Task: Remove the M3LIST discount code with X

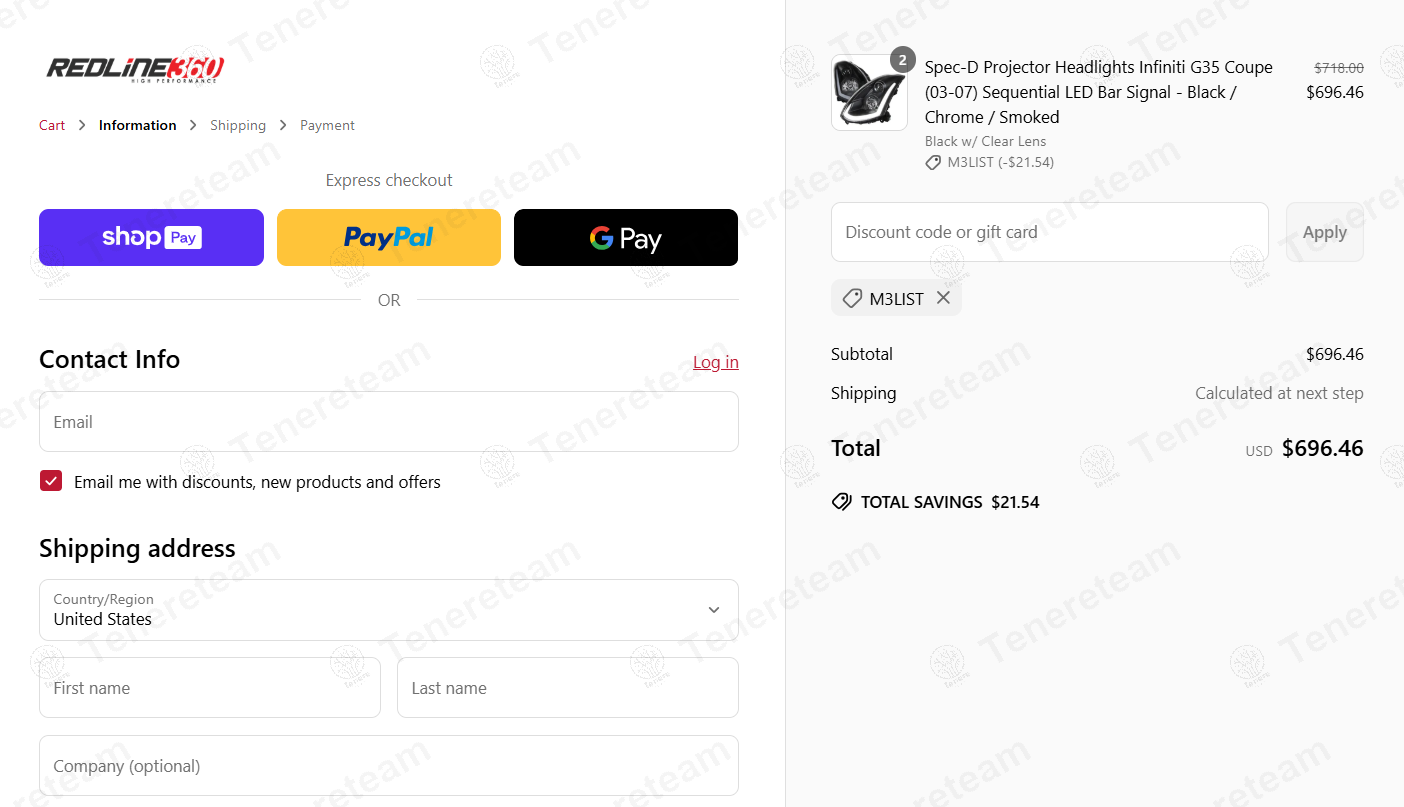Action: click(943, 298)
